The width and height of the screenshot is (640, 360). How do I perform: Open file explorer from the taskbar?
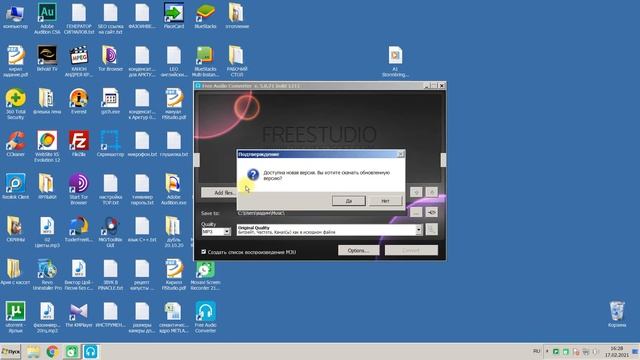(x=33, y=351)
